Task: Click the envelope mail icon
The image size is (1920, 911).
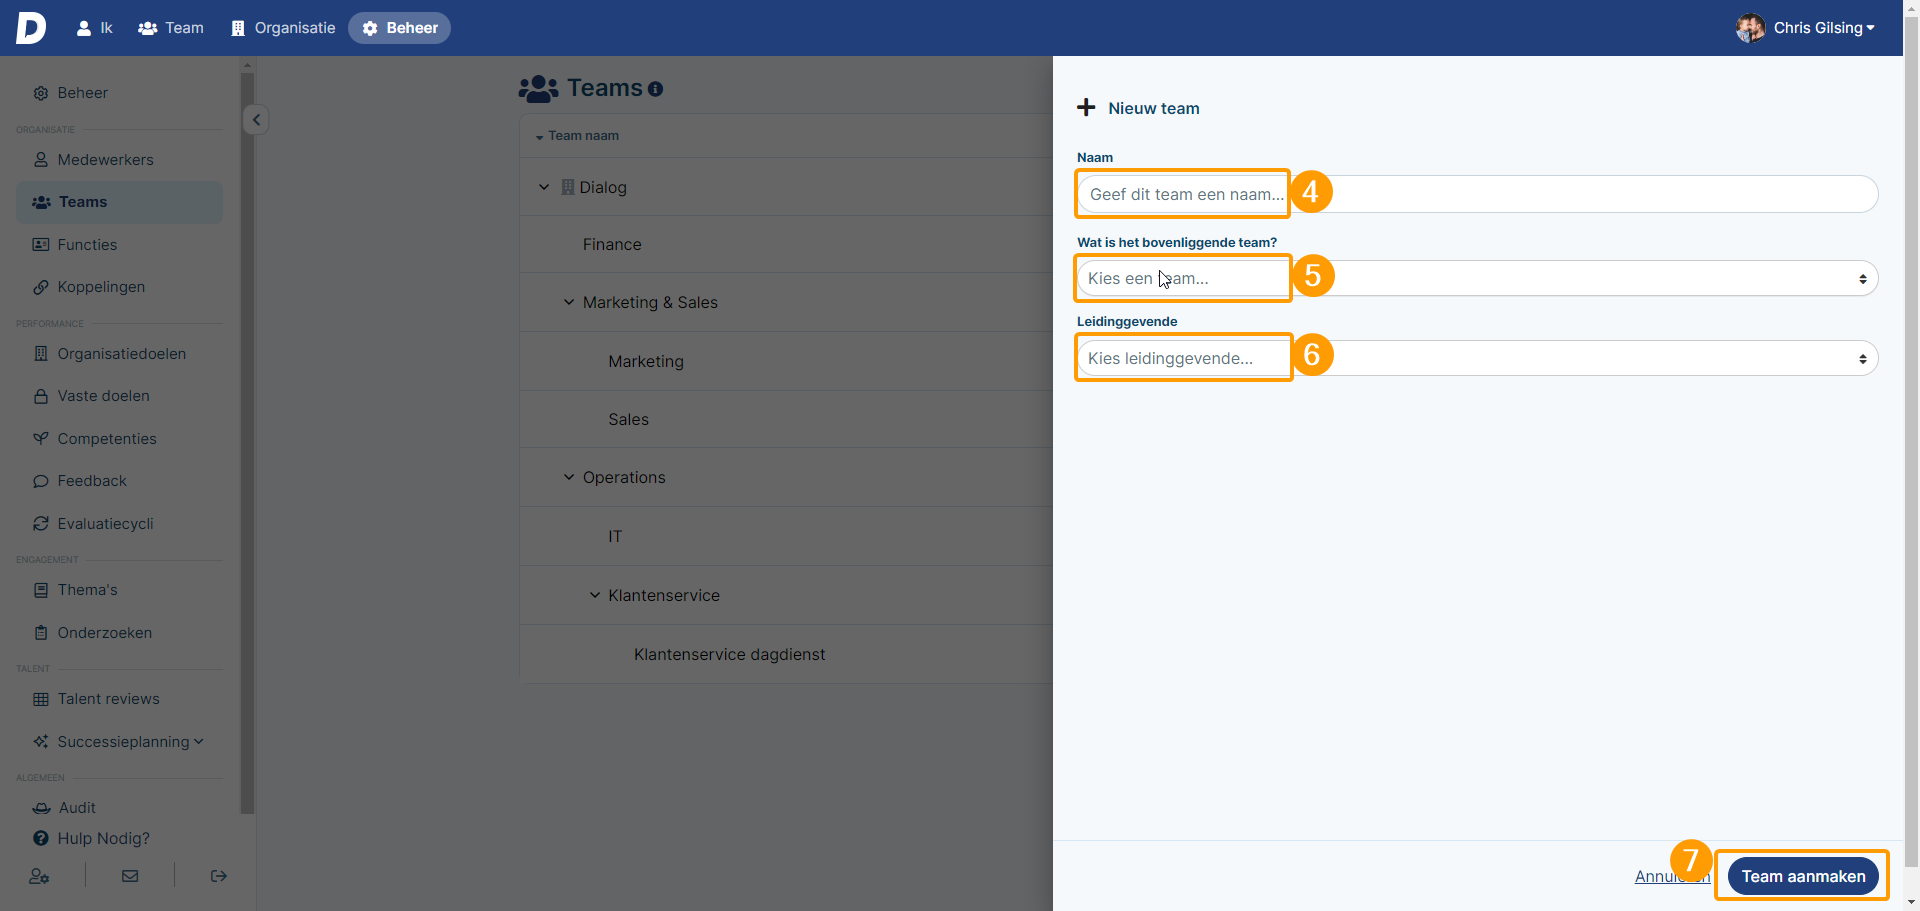Action: click(130, 876)
